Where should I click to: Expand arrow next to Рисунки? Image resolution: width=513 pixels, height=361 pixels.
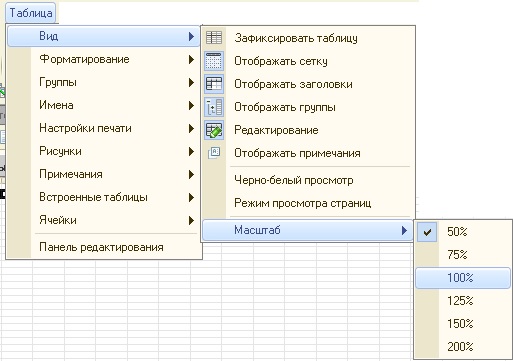click(x=191, y=151)
